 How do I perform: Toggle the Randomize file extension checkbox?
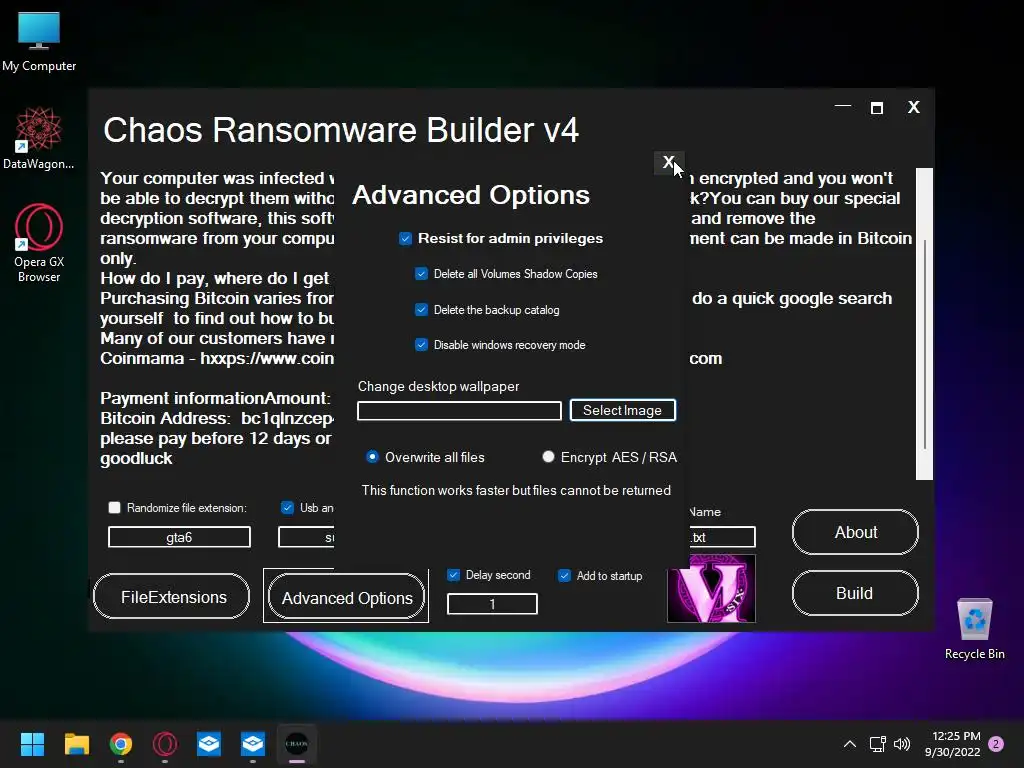115,507
